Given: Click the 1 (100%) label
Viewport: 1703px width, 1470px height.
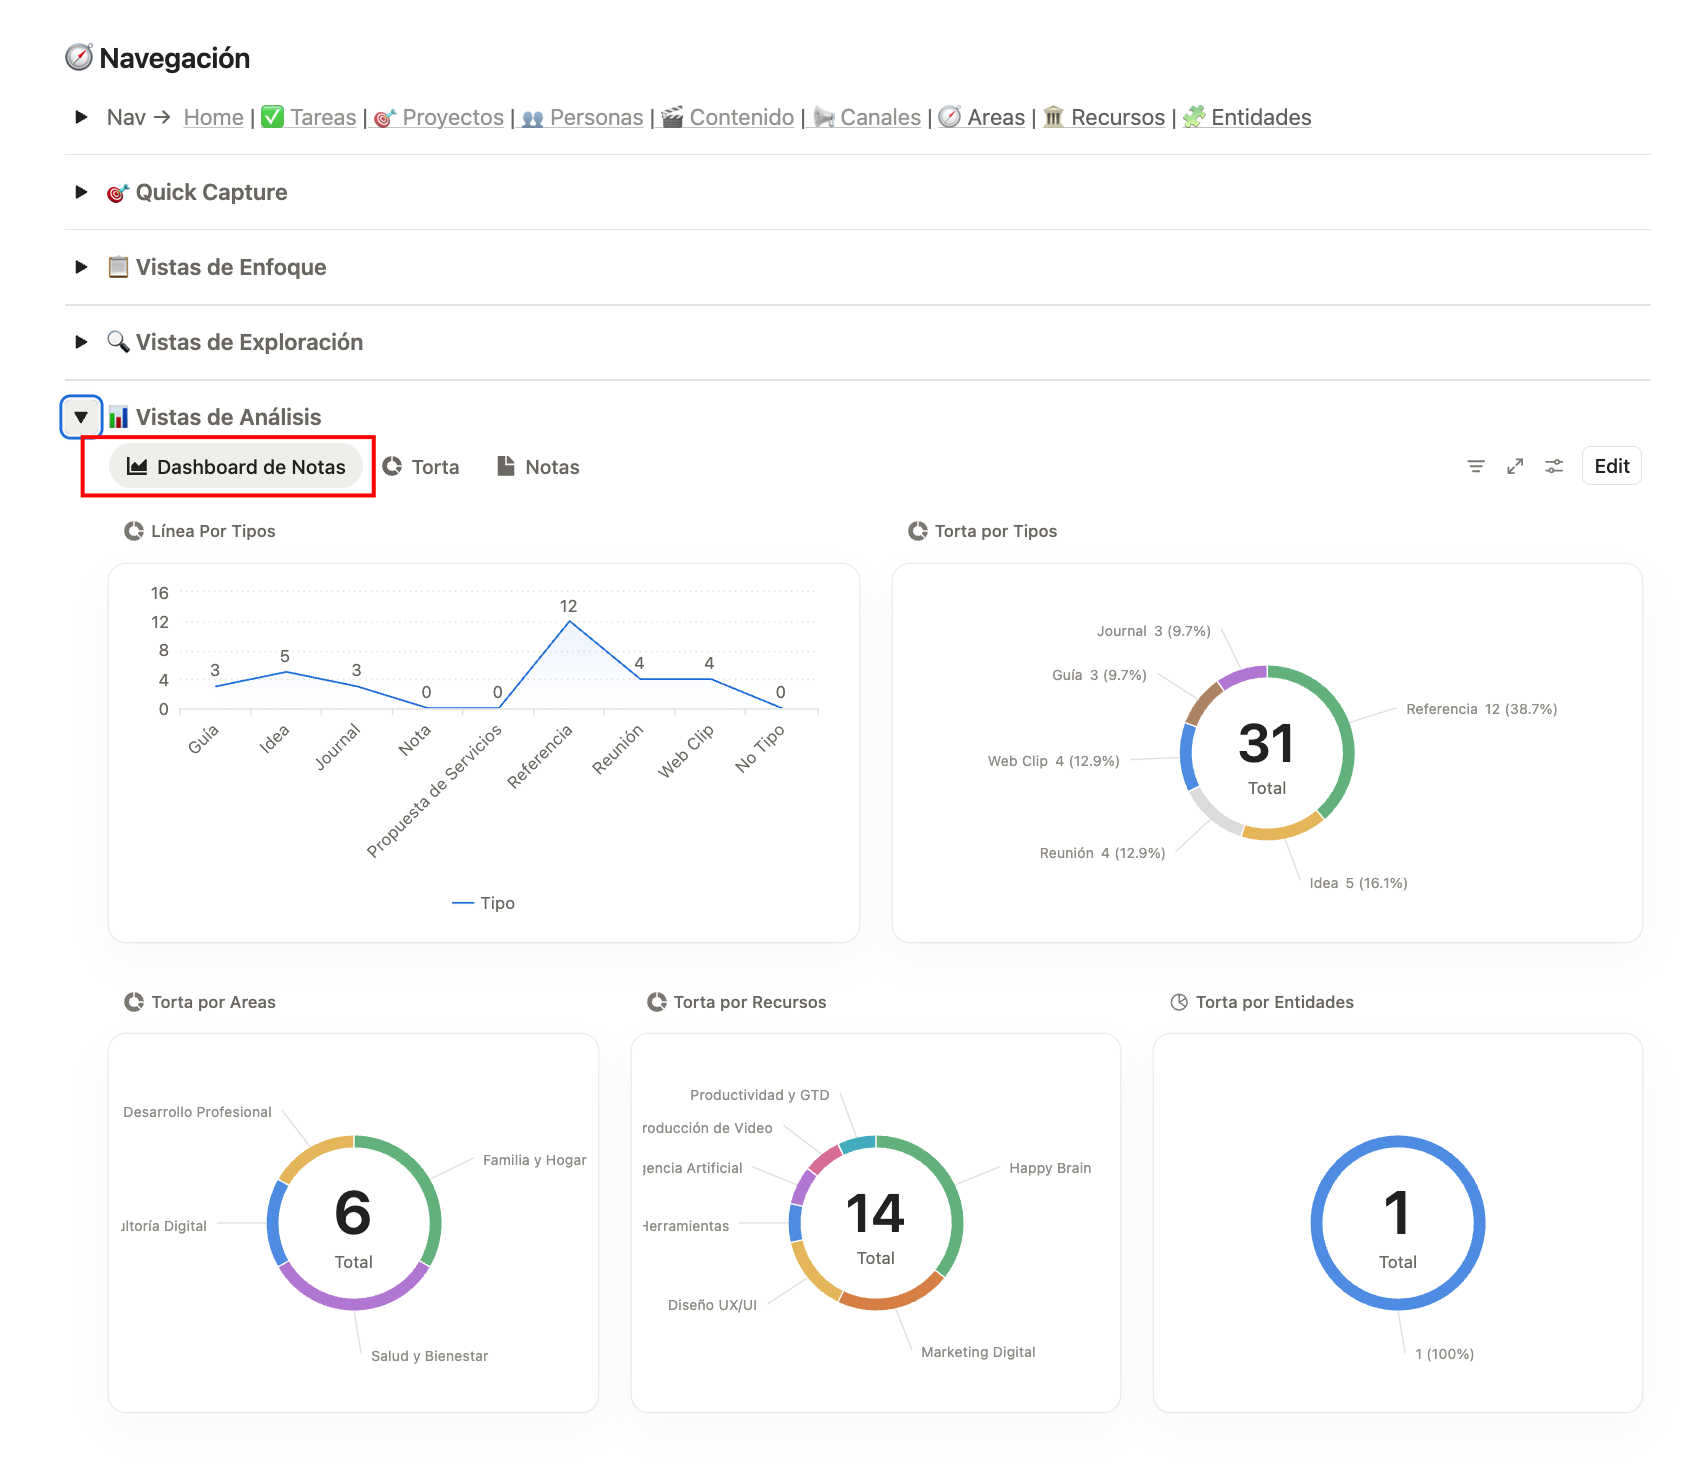Looking at the screenshot, I should coord(1444,1354).
